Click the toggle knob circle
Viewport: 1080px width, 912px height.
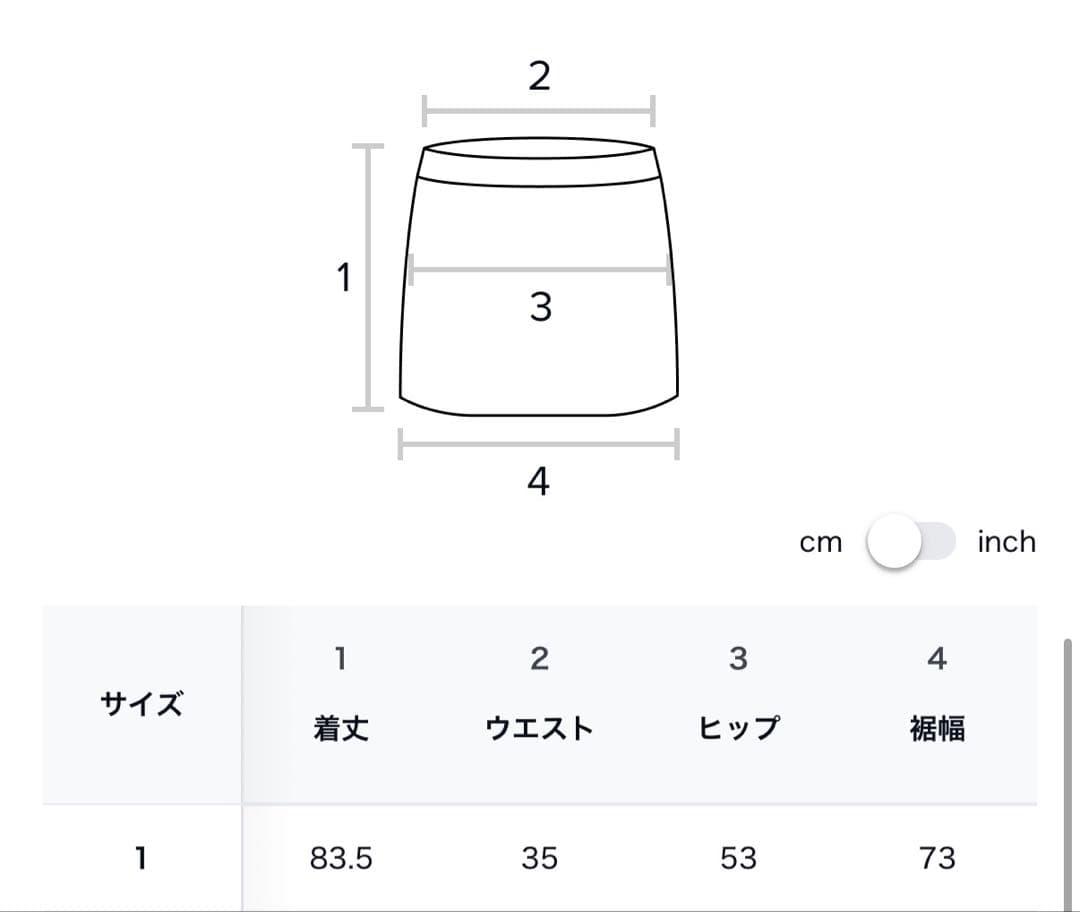click(x=893, y=542)
